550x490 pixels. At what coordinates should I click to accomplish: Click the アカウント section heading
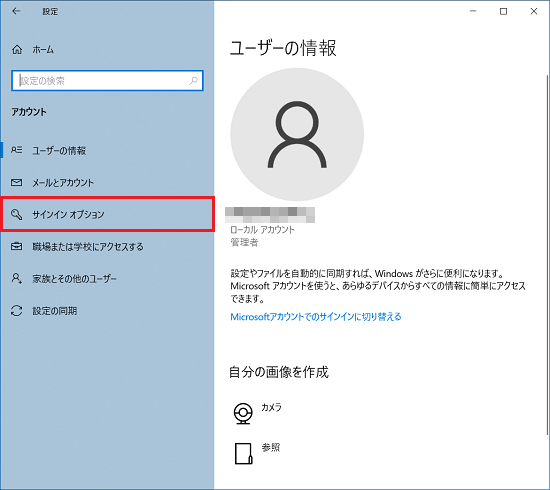click(x=29, y=112)
